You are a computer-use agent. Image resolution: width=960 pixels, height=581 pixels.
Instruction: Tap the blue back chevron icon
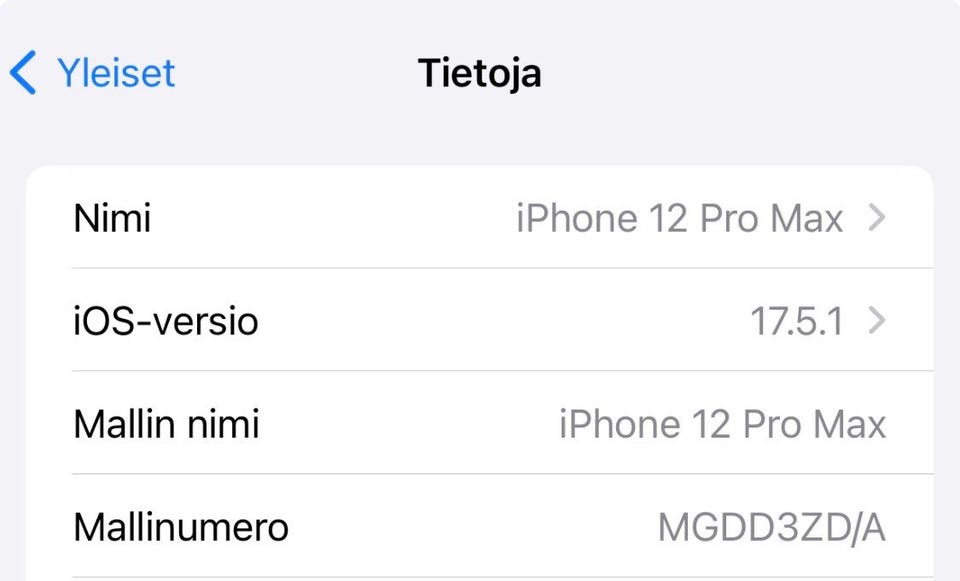coord(23,72)
